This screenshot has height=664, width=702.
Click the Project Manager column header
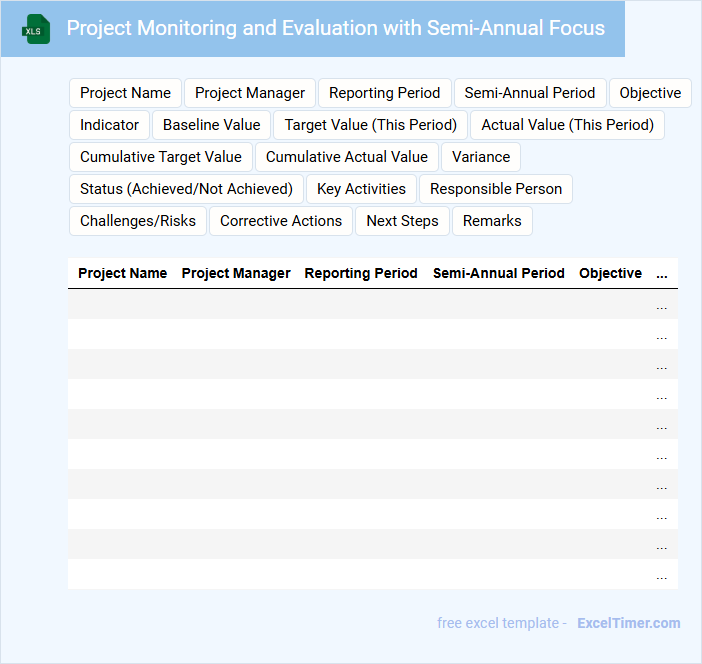pyautogui.click(x=236, y=273)
